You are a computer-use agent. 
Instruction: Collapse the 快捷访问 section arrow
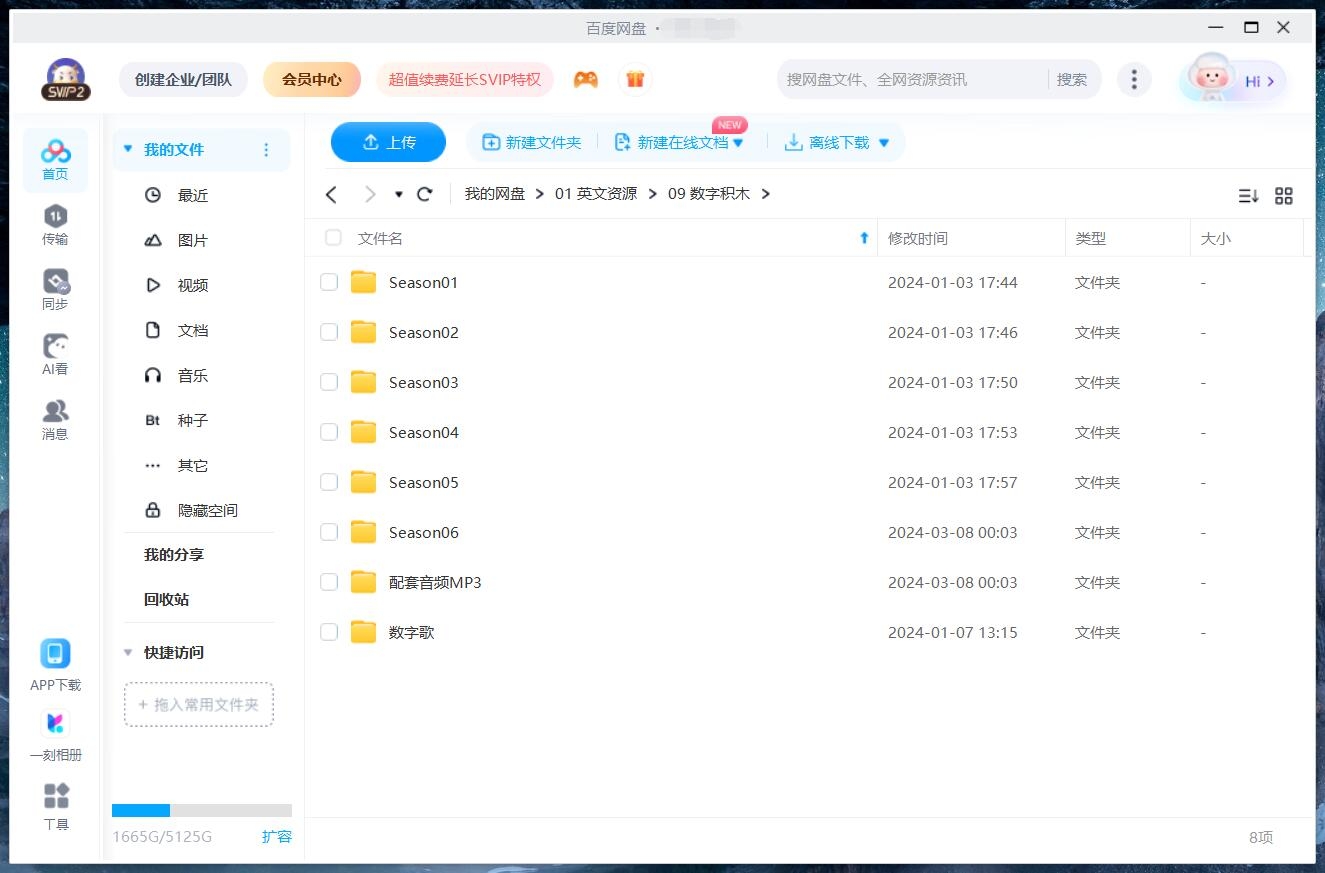[128, 653]
